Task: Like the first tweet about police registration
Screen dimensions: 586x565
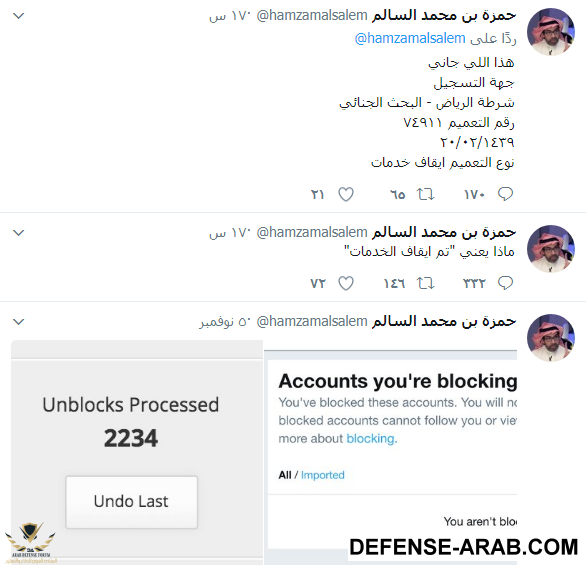Action: pos(346,194)
